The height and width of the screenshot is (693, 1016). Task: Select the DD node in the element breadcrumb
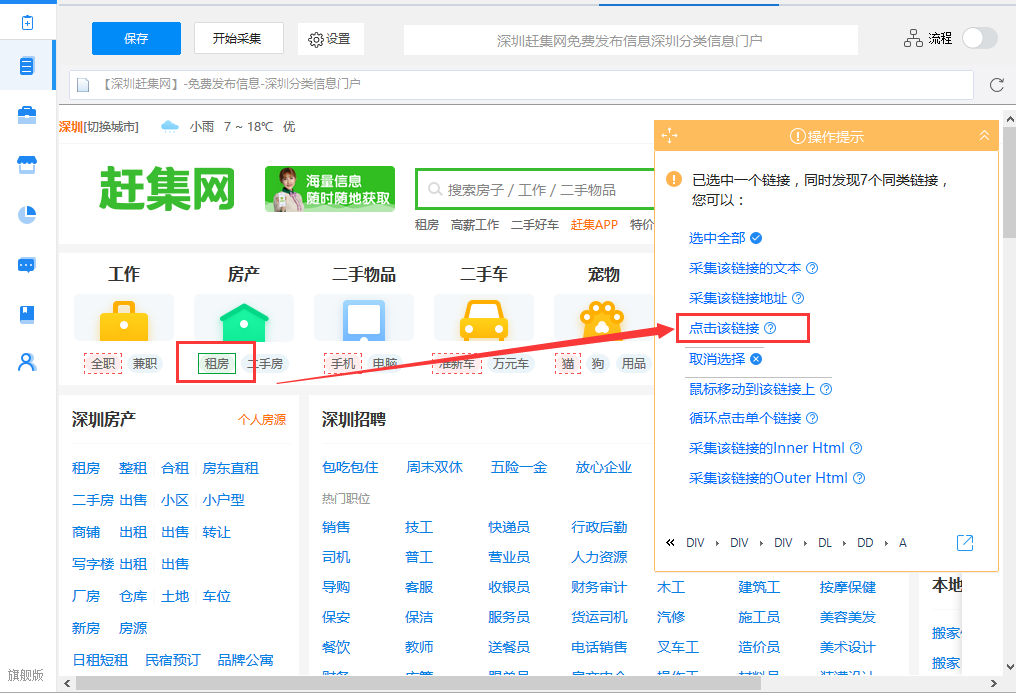[865, 543]
